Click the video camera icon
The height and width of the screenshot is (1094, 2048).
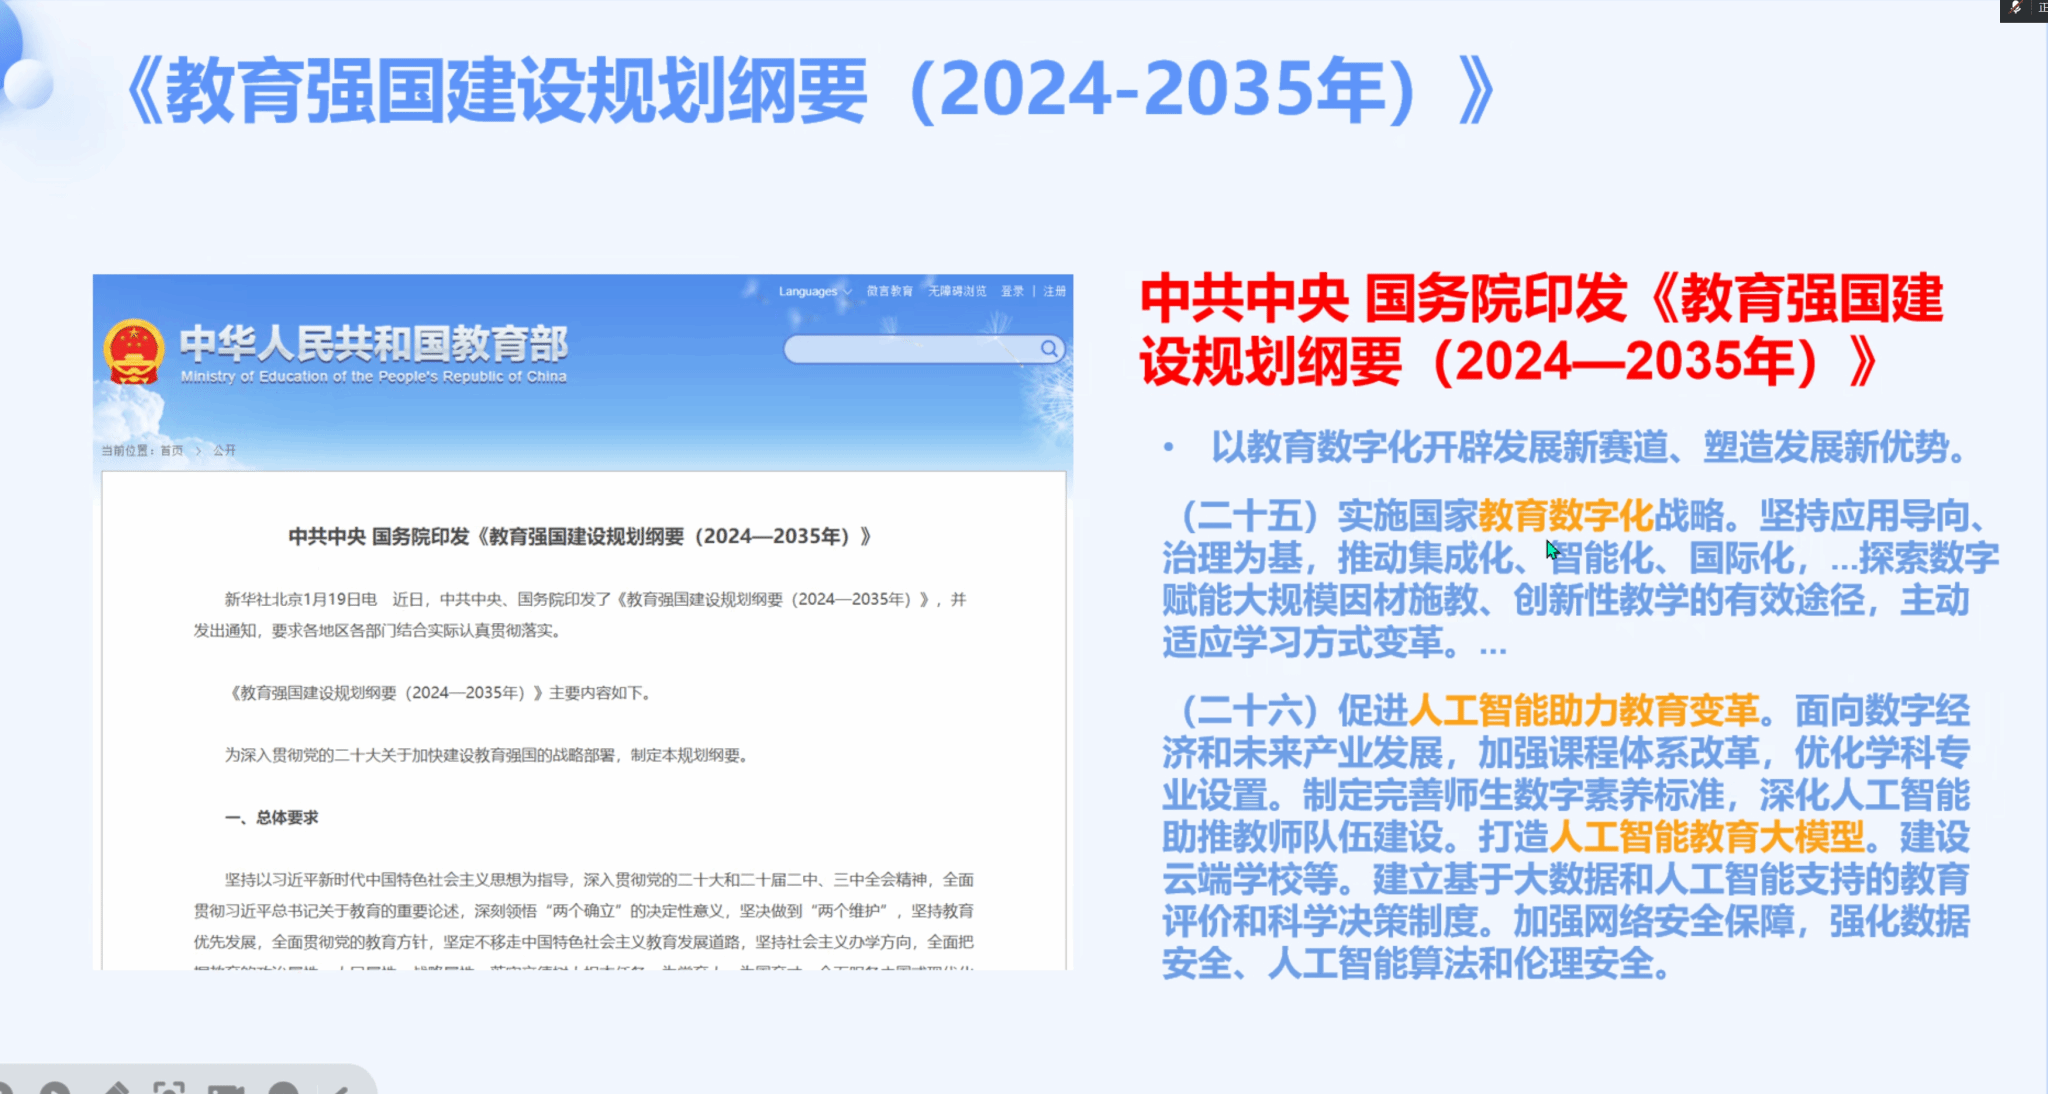click(x=226, y=1088)
